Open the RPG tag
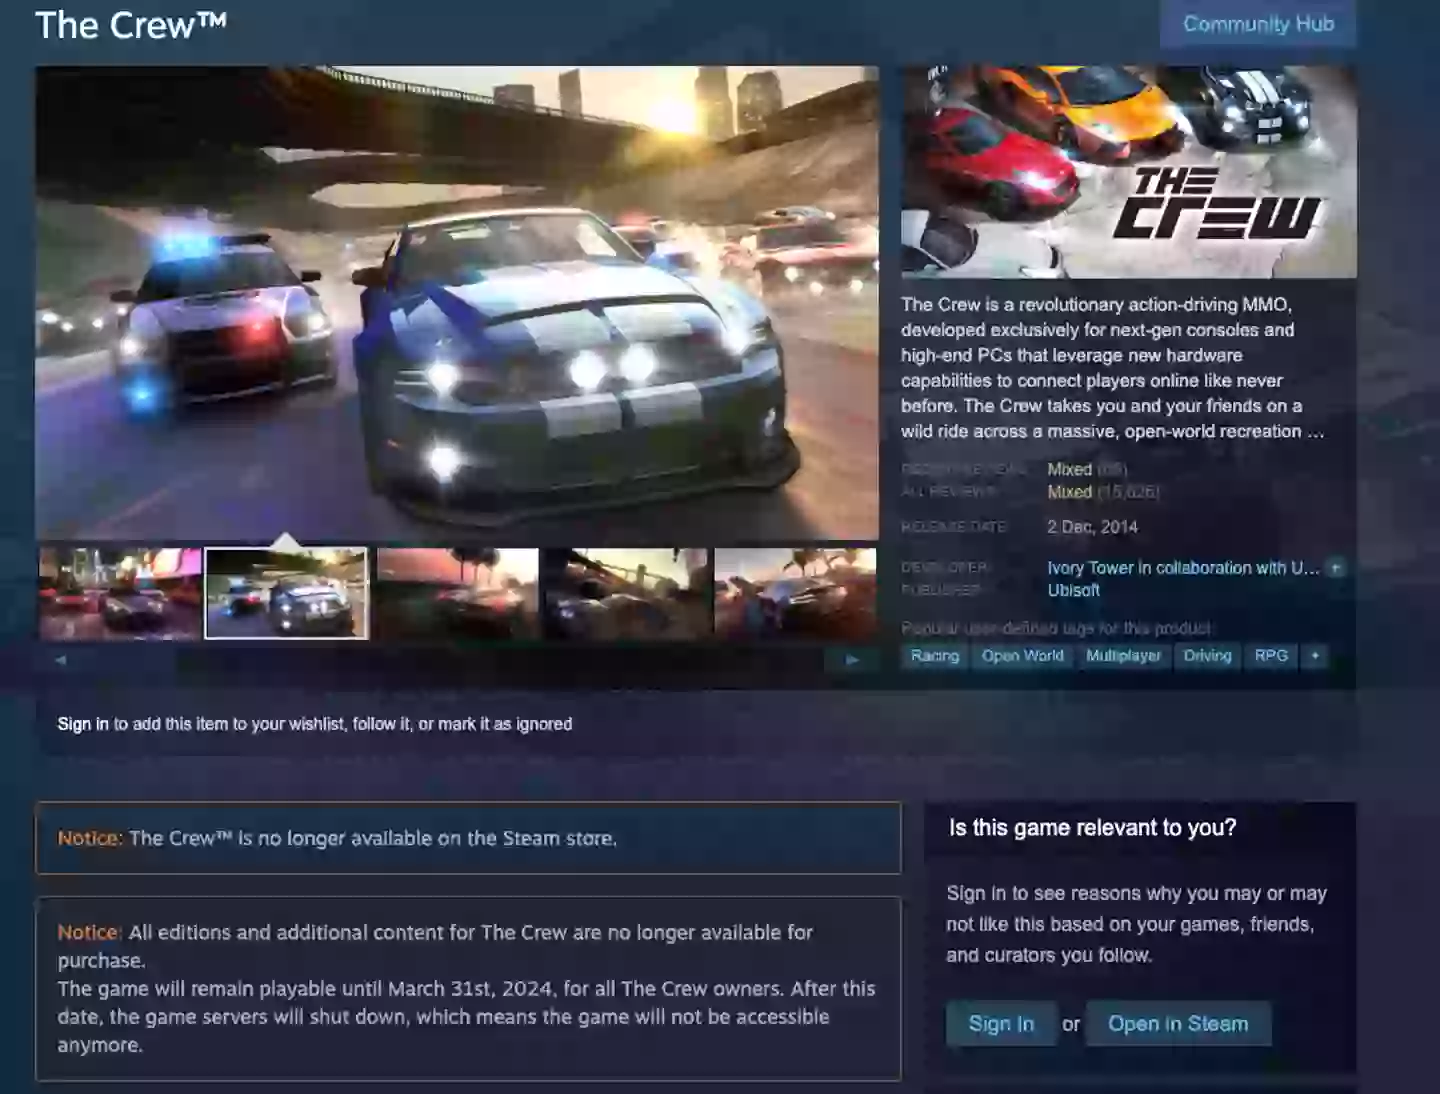Viewport: 1440px width, 1094px height. (1271, 656)
